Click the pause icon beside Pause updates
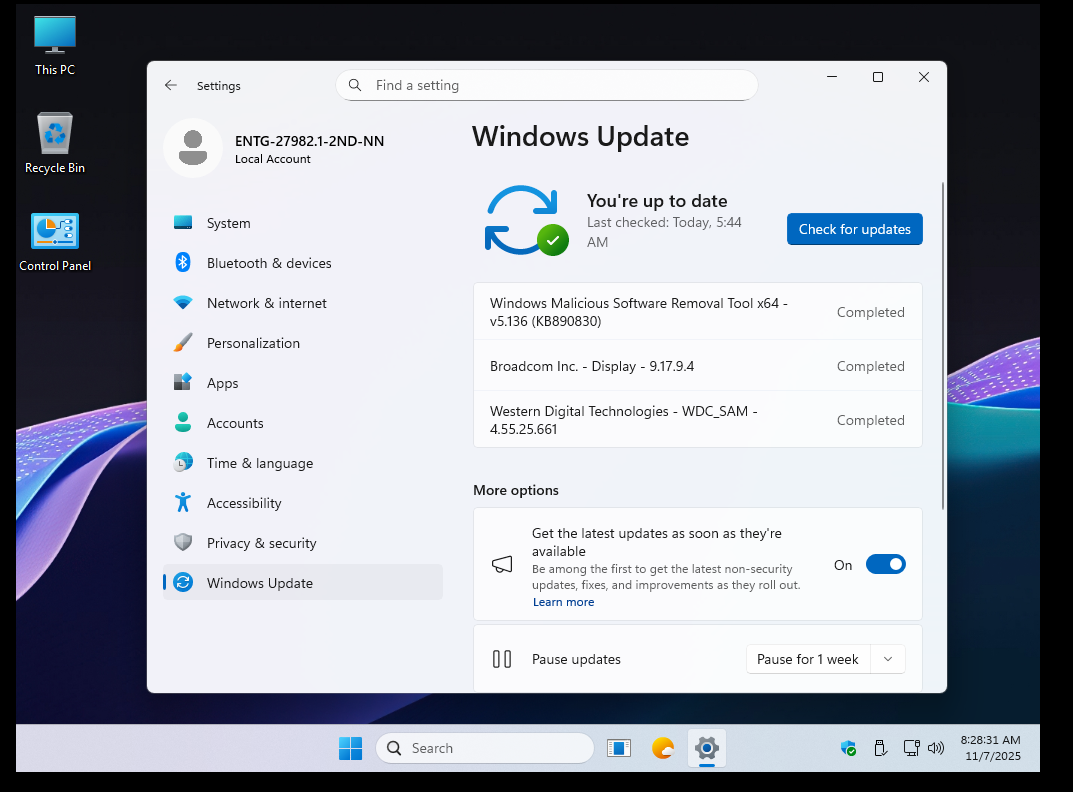The width and height of the screenshot is (1073, 792). click(x=502, y=659)
